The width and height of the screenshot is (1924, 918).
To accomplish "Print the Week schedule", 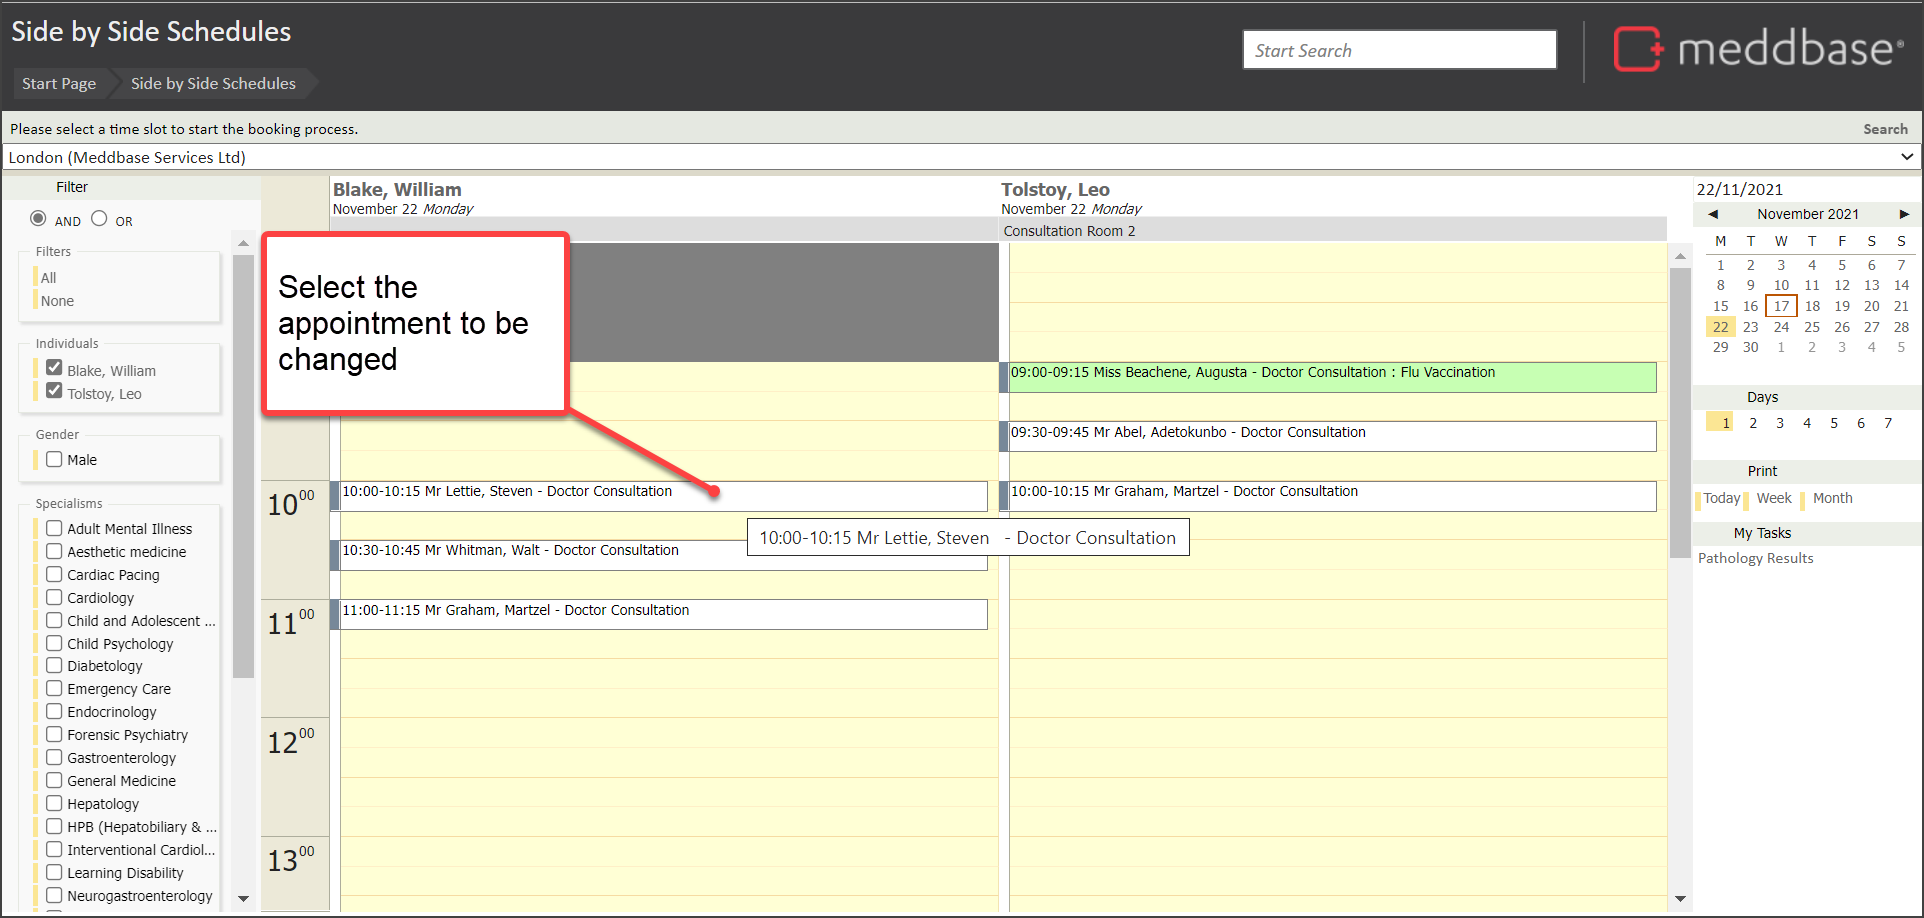I will click(1773, 498).
